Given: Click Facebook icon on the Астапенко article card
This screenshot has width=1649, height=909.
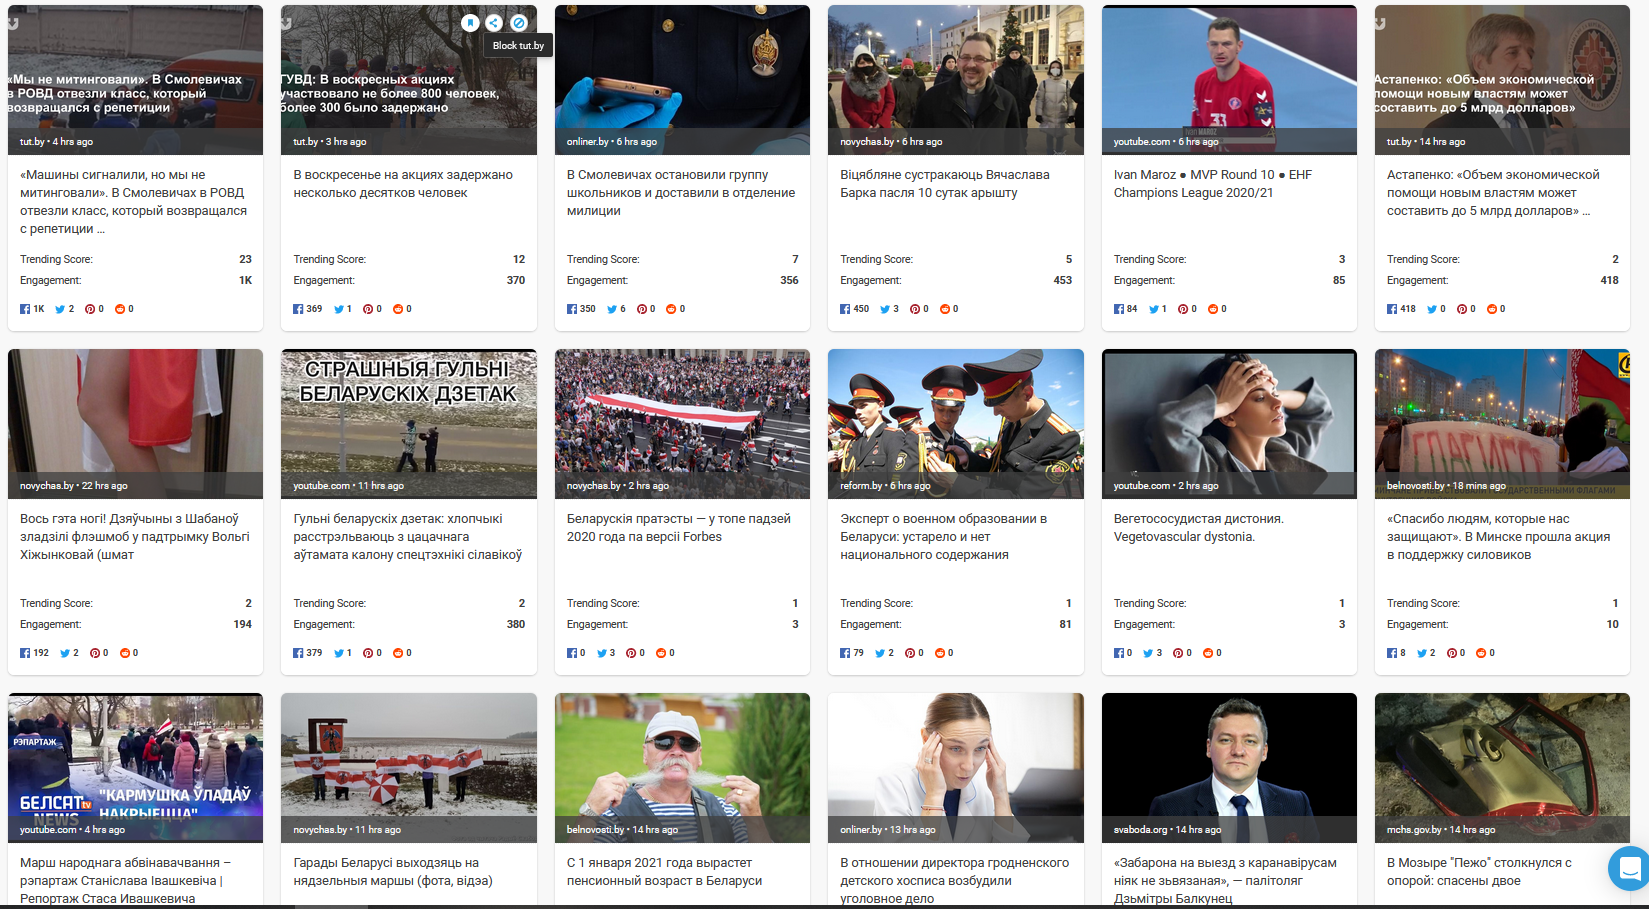Looking at the screenshot, I should tap(1392, 309).
